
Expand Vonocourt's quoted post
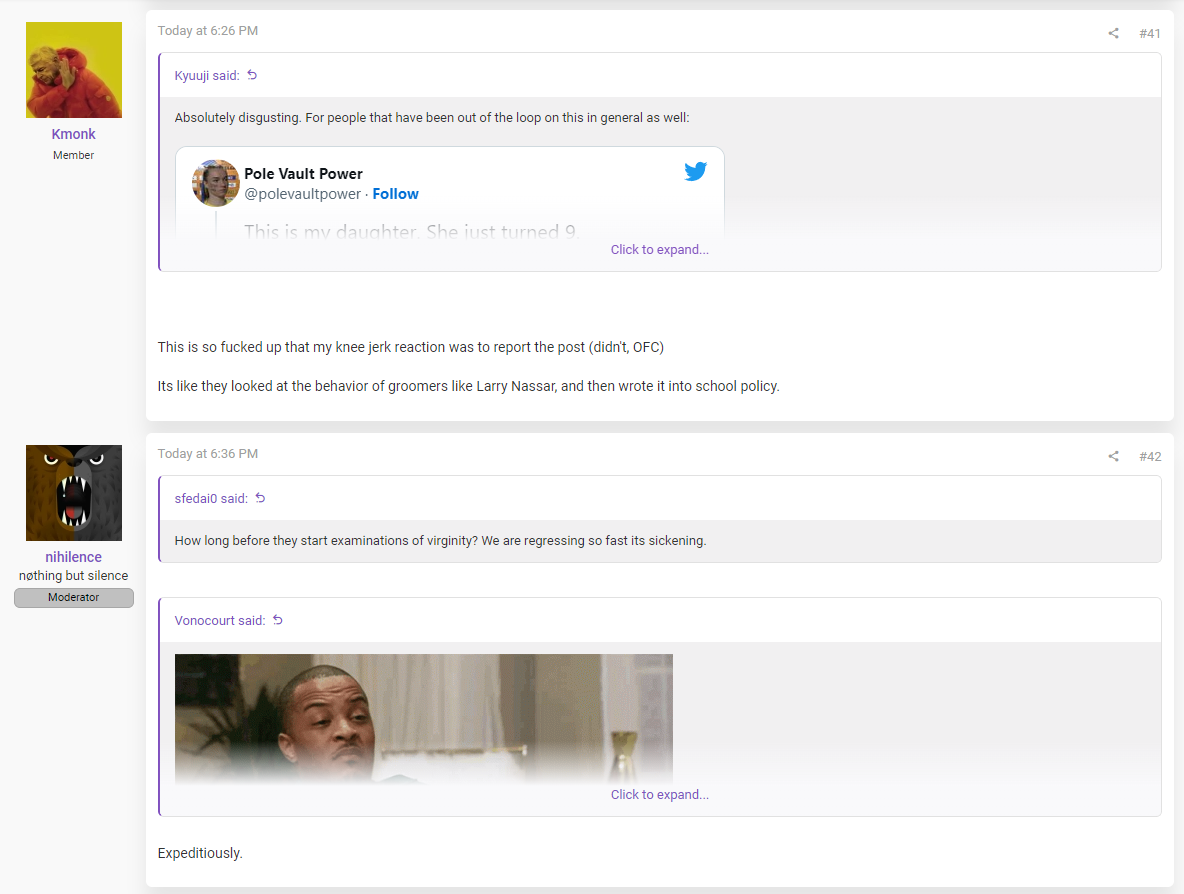(x=659, y=794)
